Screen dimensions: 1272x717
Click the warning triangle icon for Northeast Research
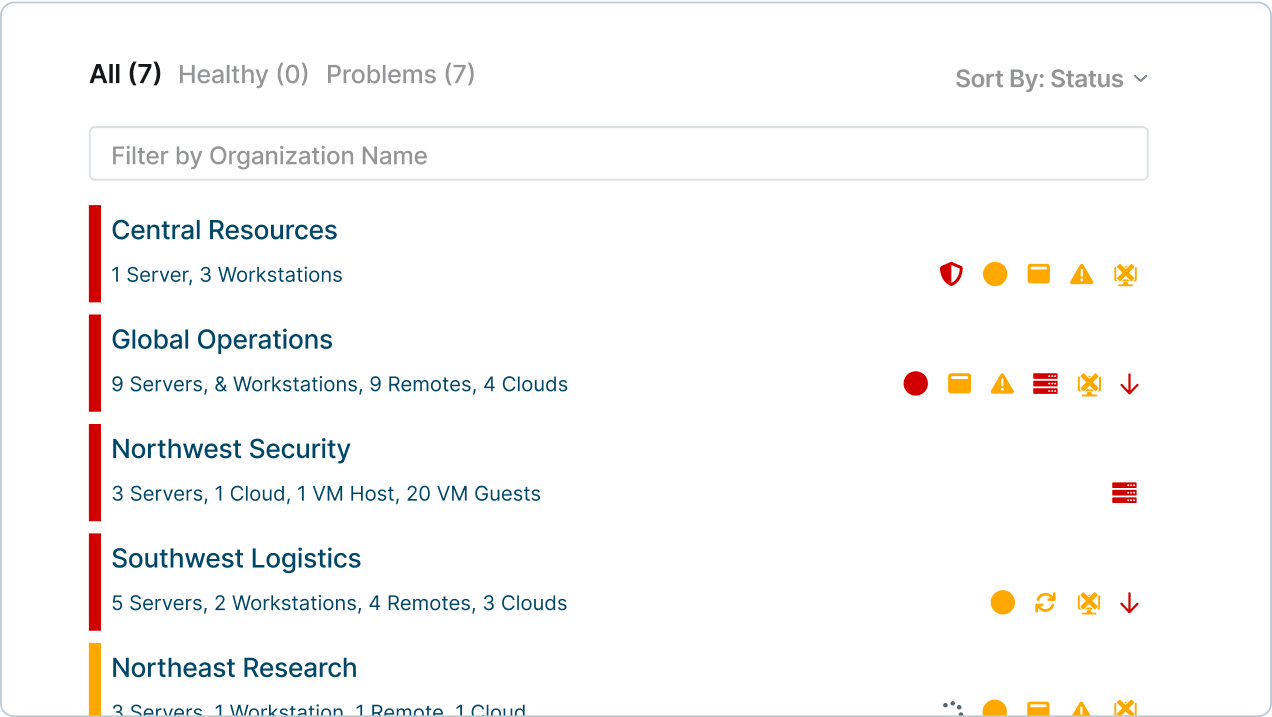pyautogui.click(x=1081, y=709)
